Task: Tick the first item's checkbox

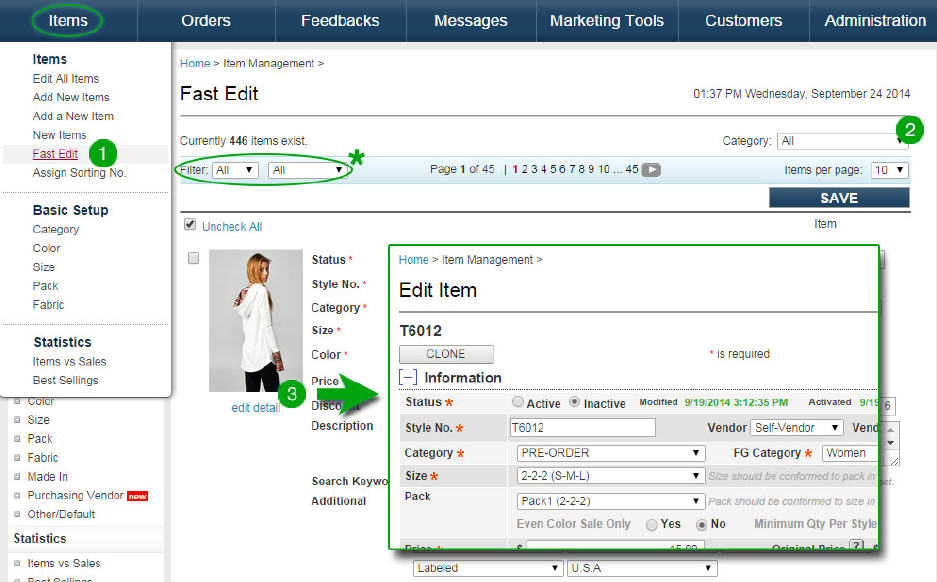Action: [194, 258]
